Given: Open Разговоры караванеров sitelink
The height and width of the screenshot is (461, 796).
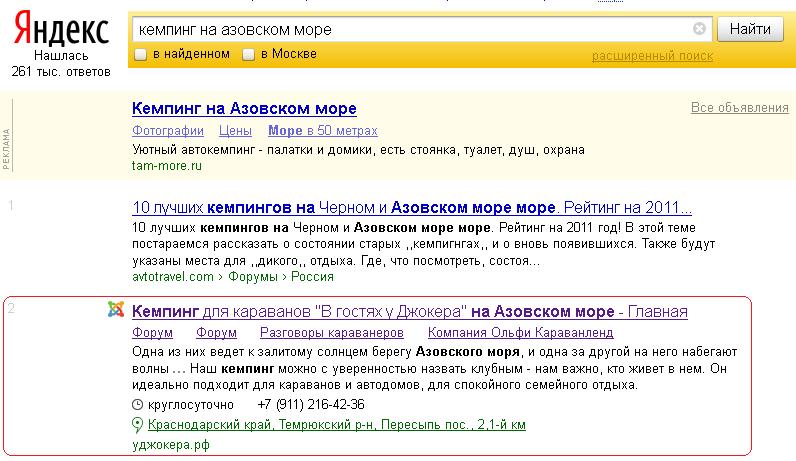Looking at the screenshot, I should click(331, 333).
